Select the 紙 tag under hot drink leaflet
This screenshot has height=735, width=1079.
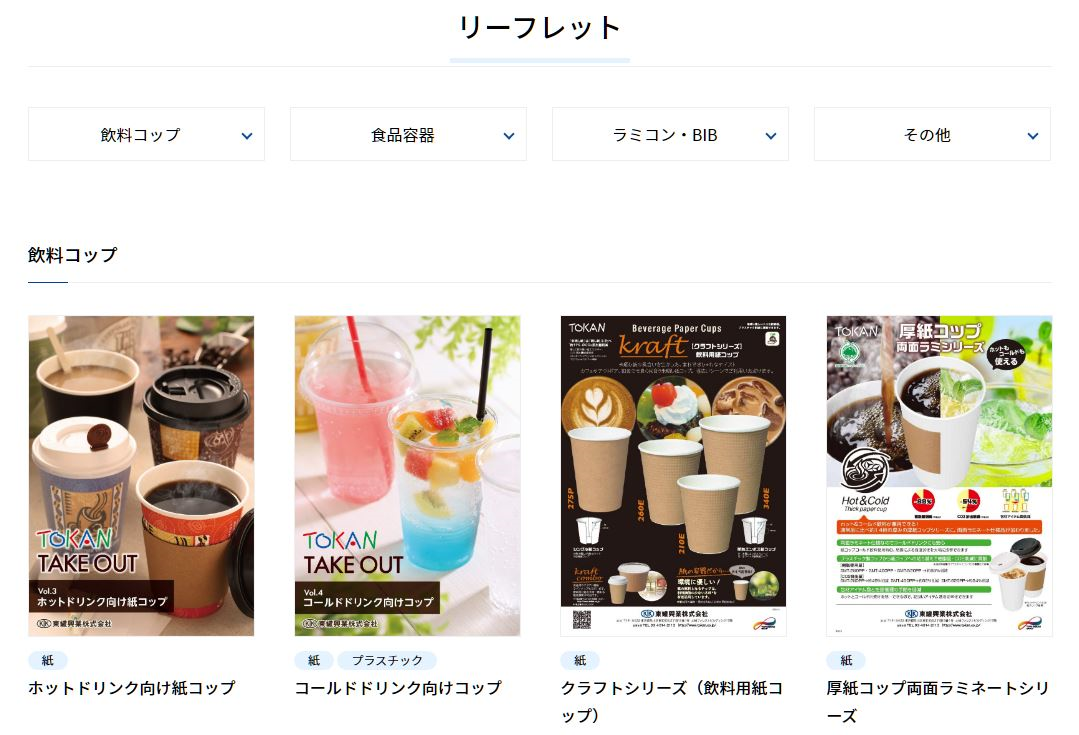[47, 661]
